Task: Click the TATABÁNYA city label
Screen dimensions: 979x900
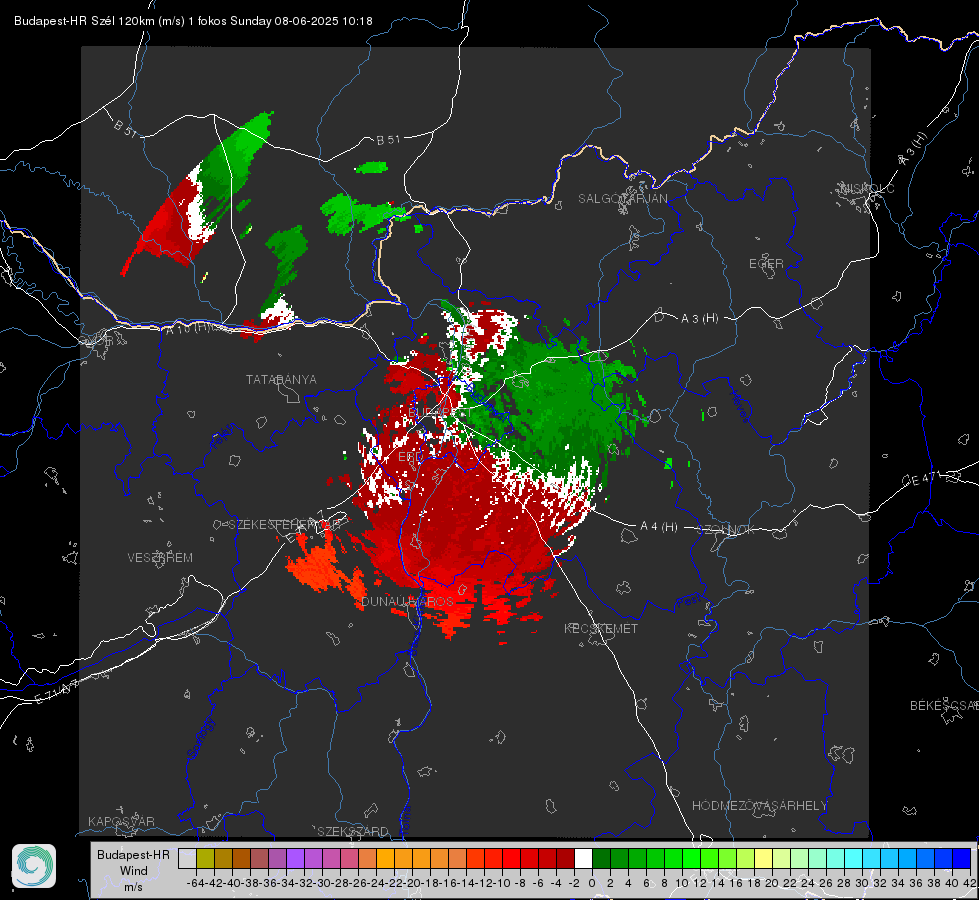Action: click(x=281, y=379)
